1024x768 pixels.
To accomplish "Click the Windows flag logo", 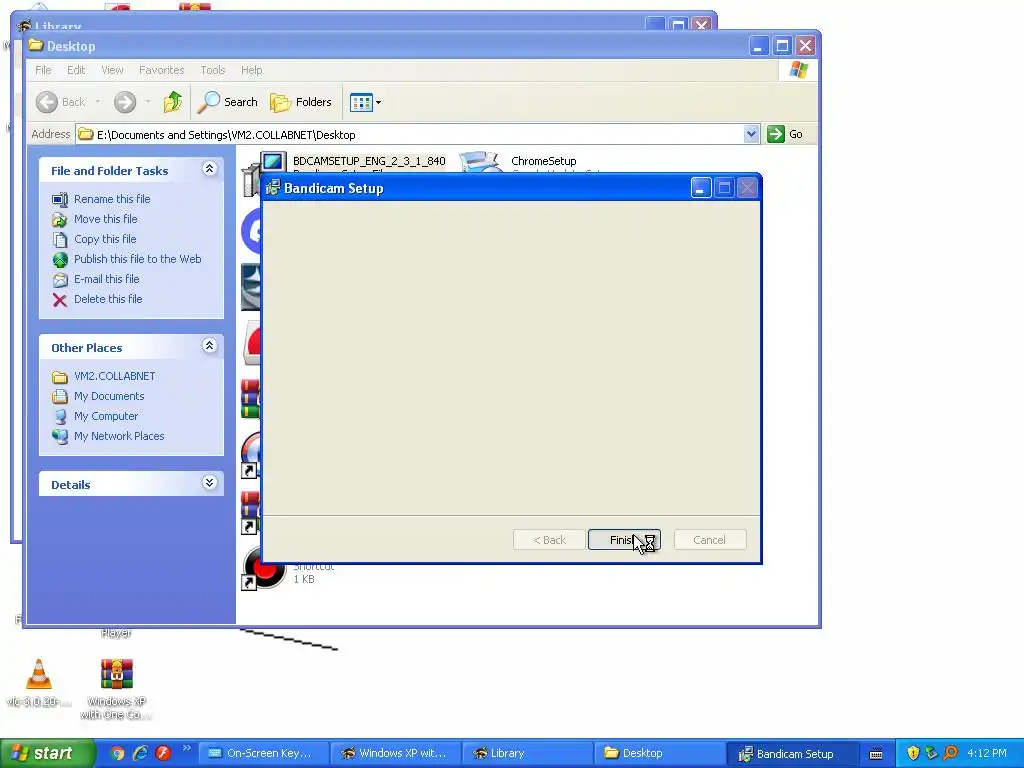I will (x=798, y=70).
